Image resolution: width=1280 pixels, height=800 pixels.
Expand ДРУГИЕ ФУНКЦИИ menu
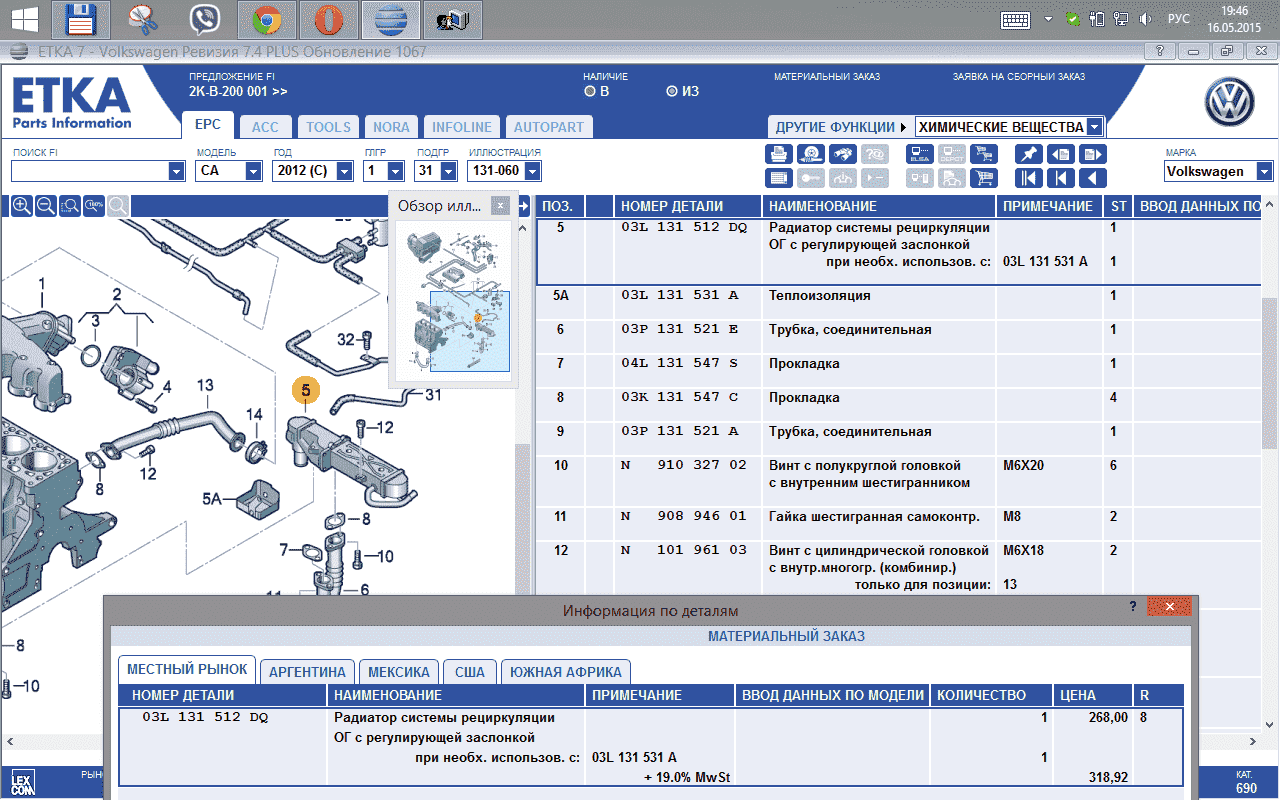[x=840, y=127]
